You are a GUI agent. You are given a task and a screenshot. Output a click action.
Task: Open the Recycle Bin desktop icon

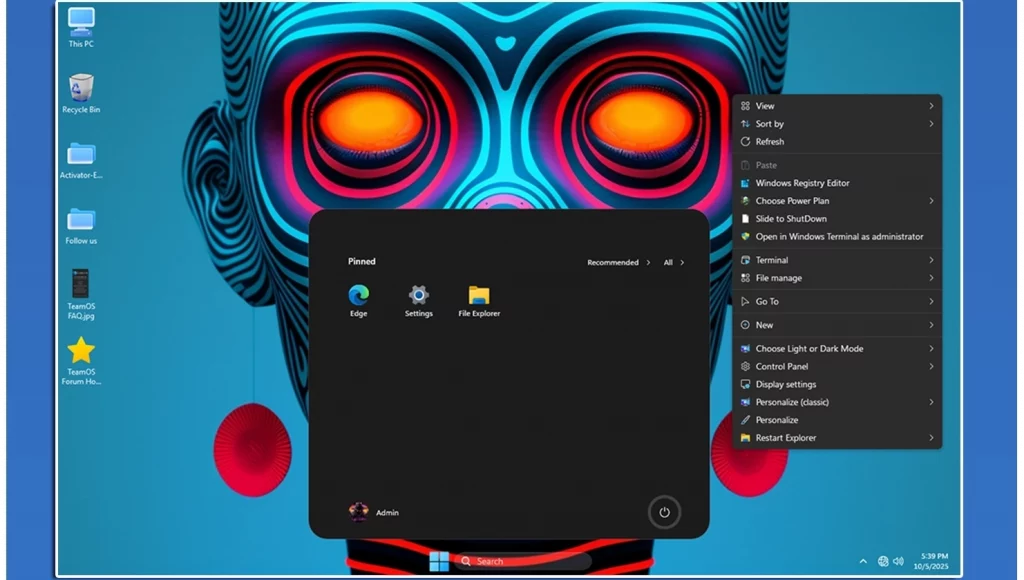tap(81, 90)
